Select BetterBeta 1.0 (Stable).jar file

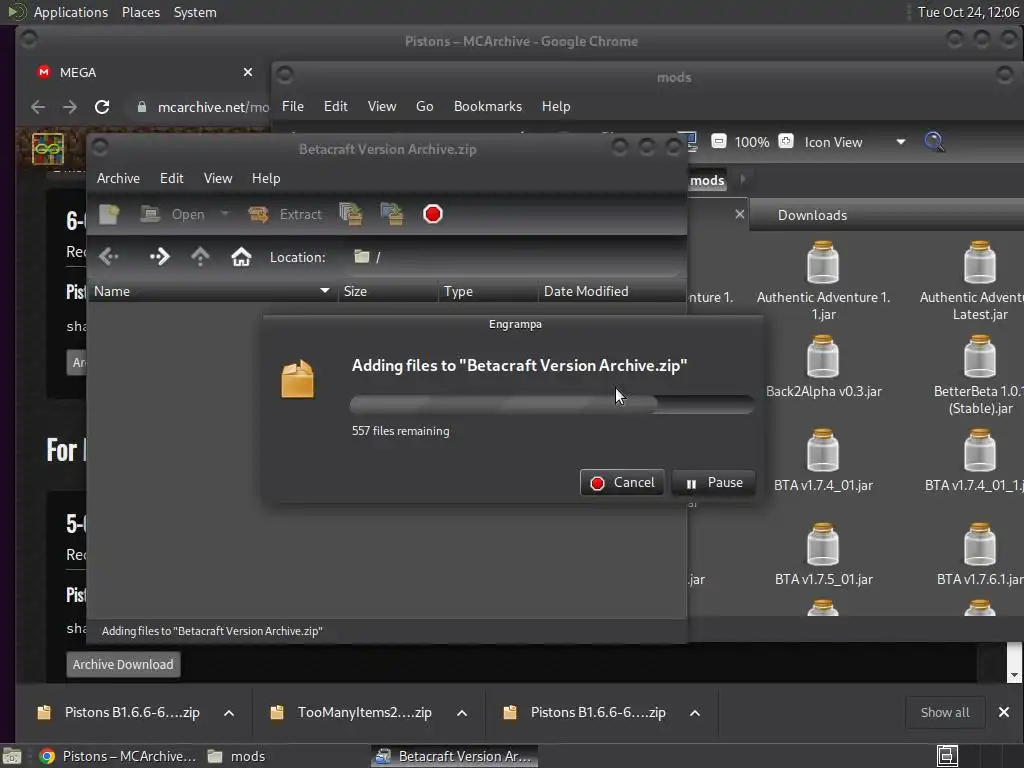980,376
